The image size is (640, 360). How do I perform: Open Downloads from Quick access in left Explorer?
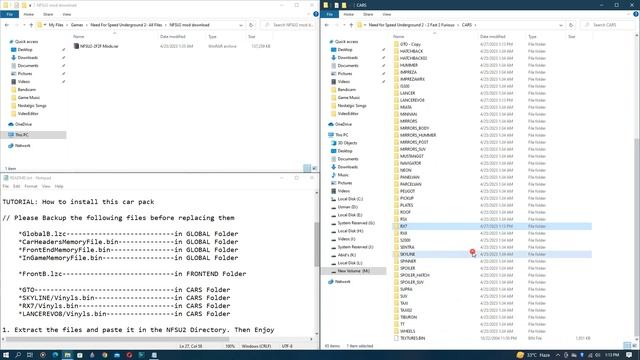28,58
